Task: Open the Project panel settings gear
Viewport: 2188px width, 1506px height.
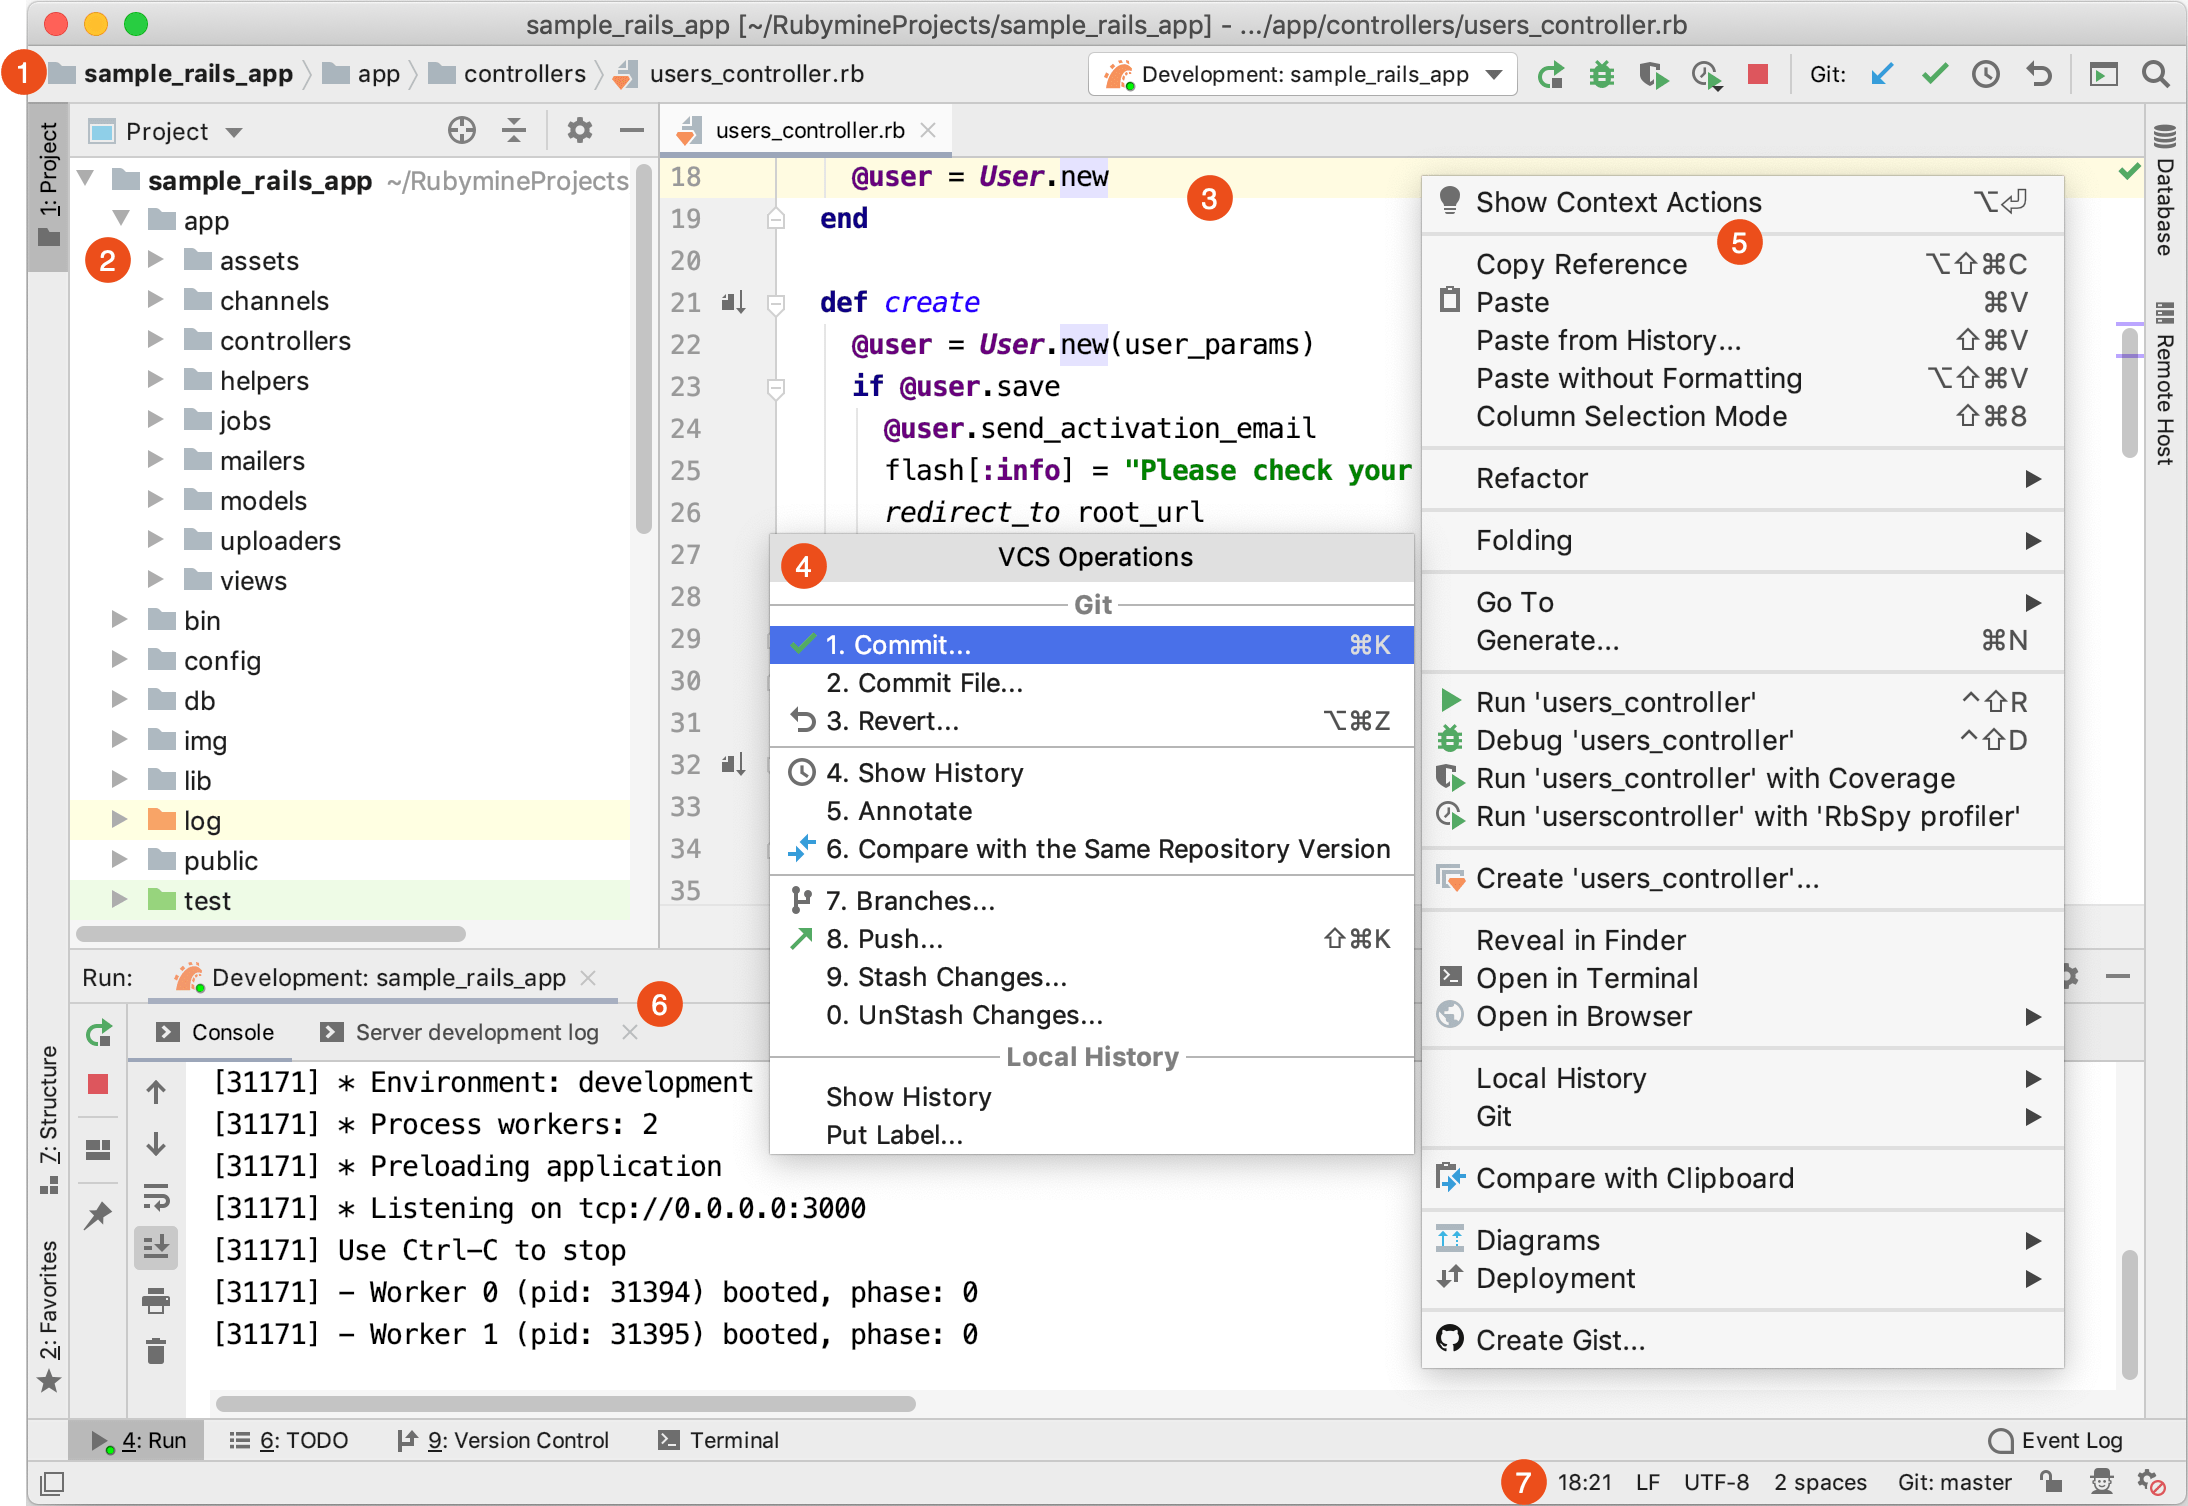Action: click(579, 131)
